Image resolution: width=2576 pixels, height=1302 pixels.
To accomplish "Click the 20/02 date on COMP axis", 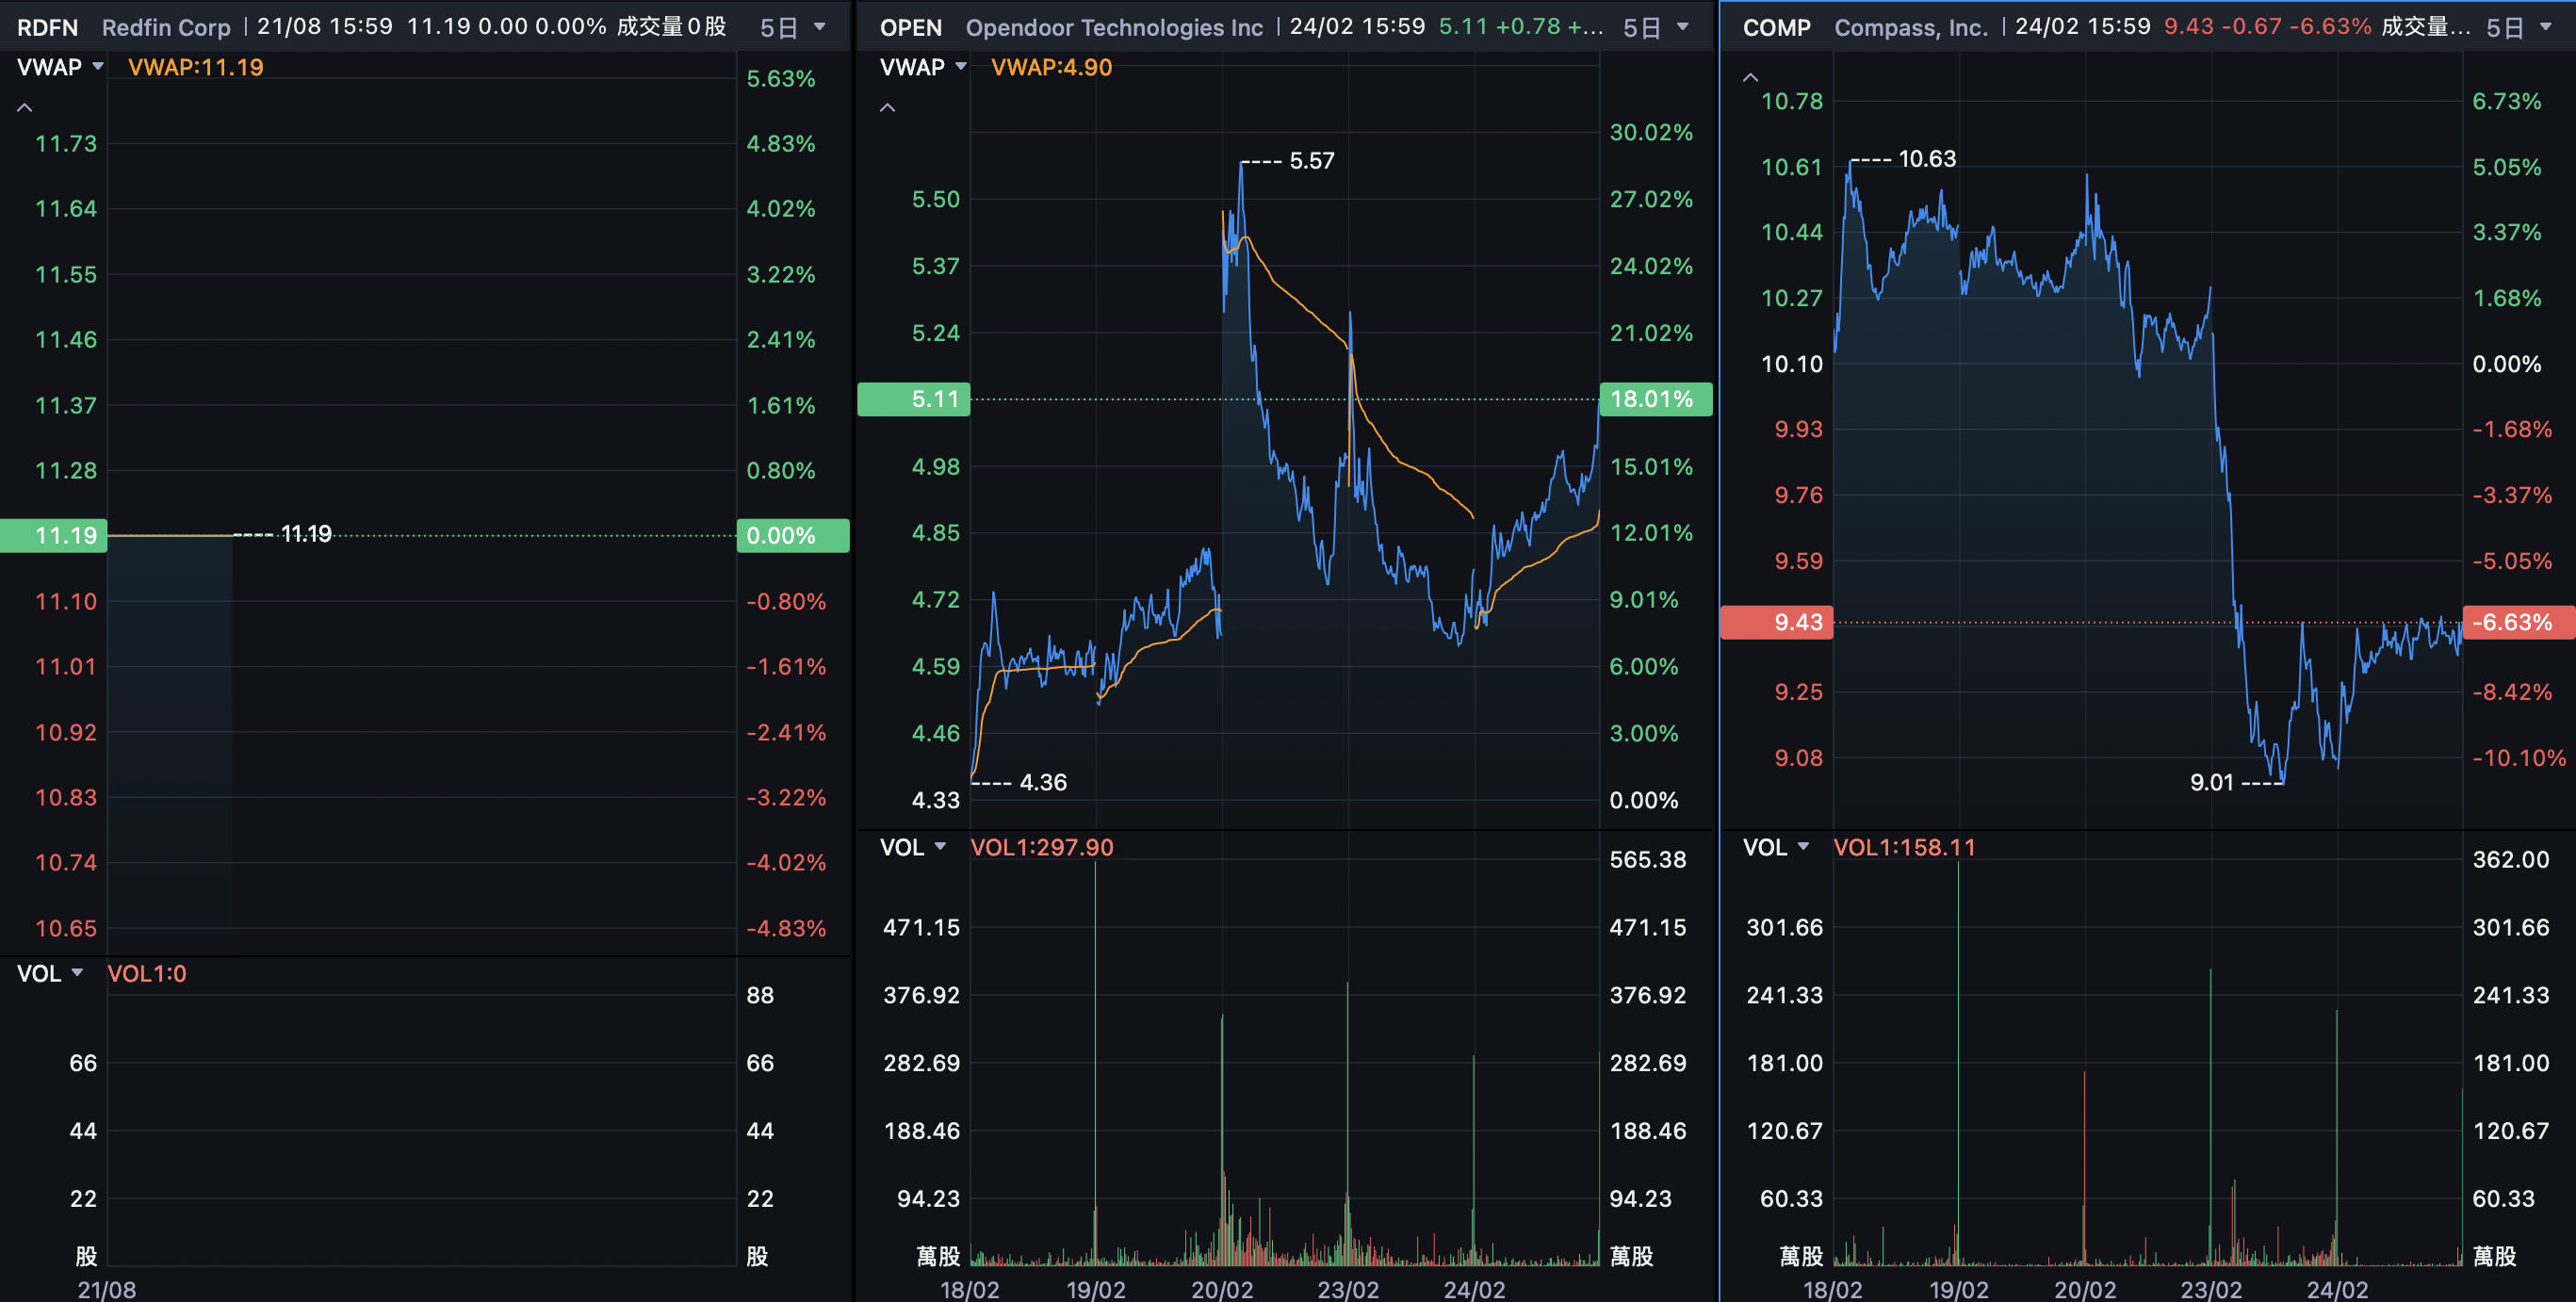I will (2084, 1289).
